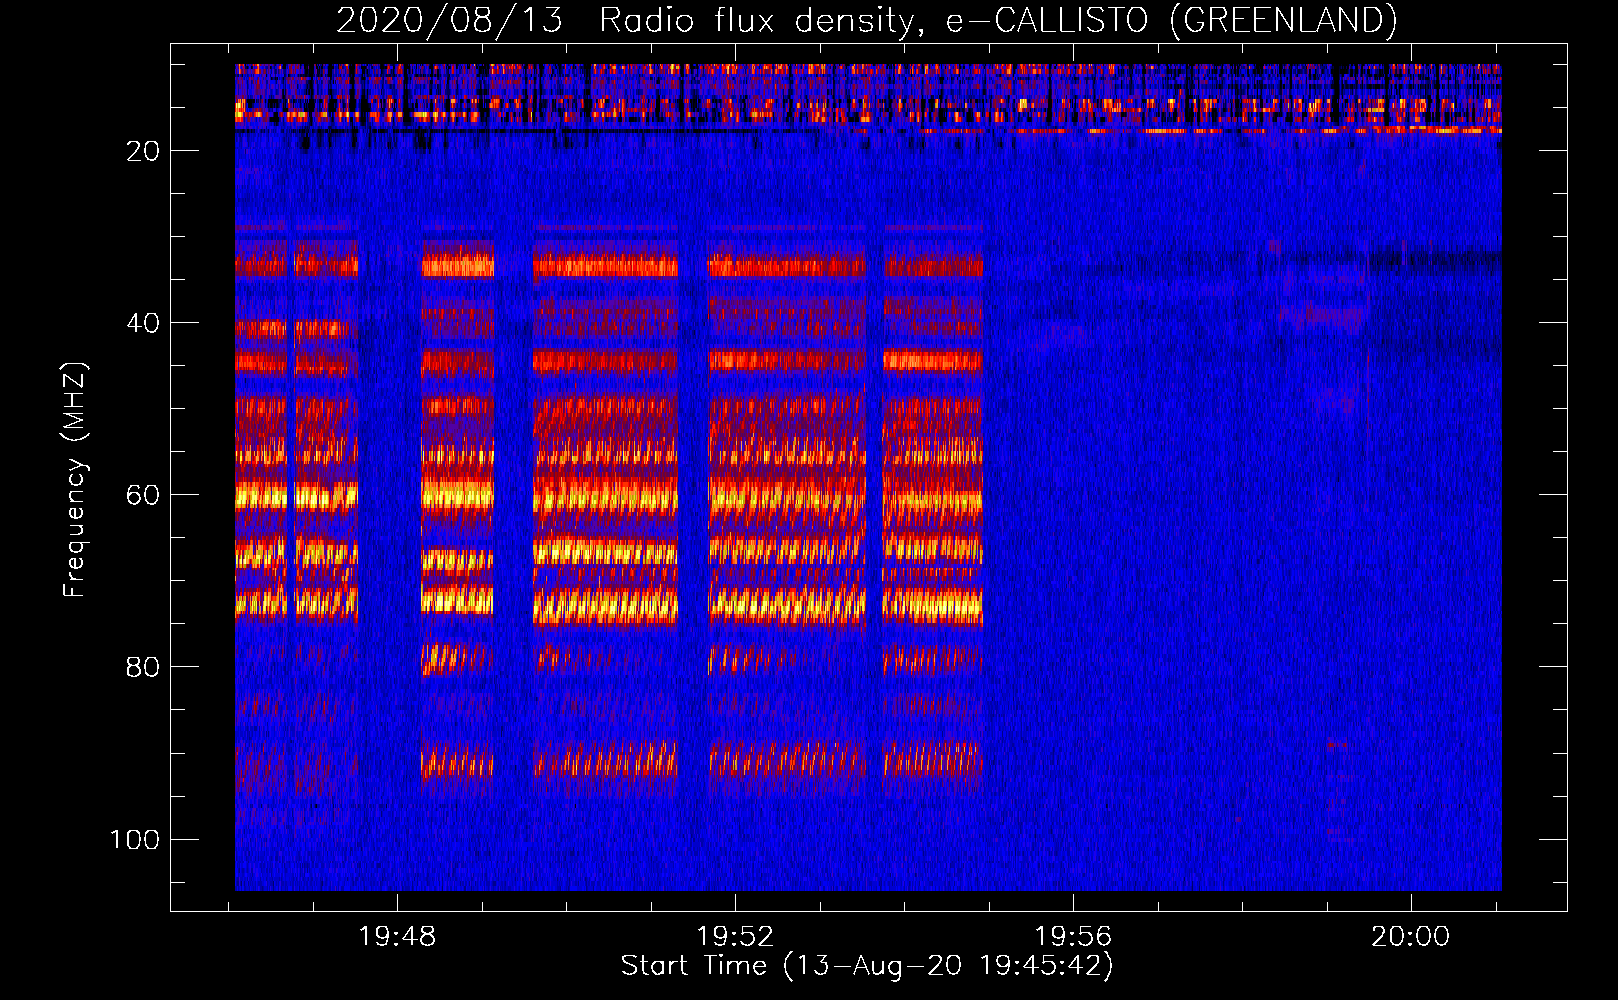Click the 'Frequency (MHZ)' axis label
1618x1000 pixels.
74,480
